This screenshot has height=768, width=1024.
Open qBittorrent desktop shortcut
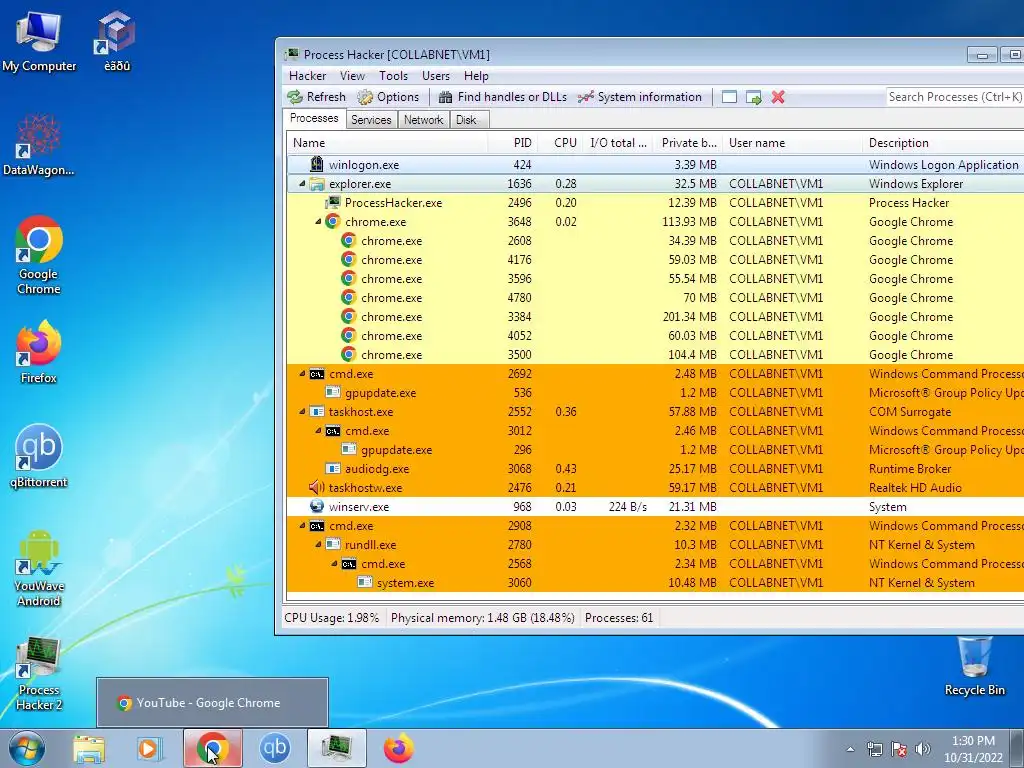39,455
